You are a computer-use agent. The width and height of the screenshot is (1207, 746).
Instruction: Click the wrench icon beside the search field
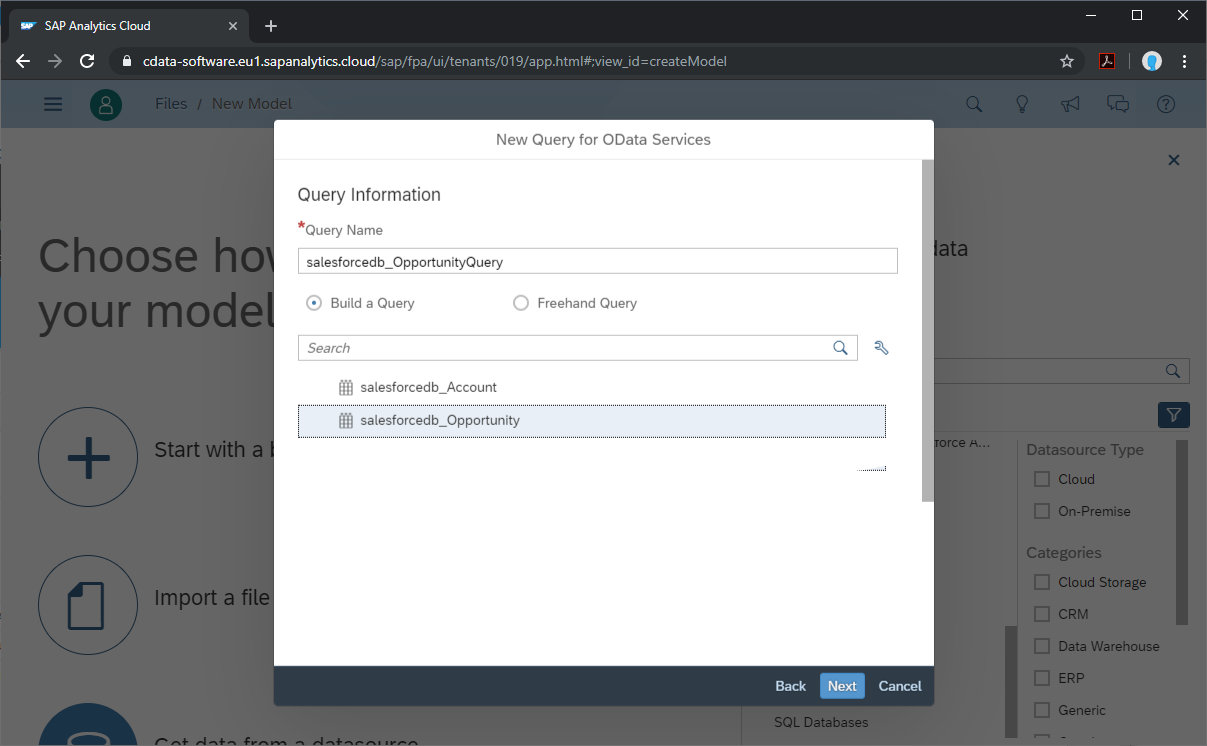881,347
